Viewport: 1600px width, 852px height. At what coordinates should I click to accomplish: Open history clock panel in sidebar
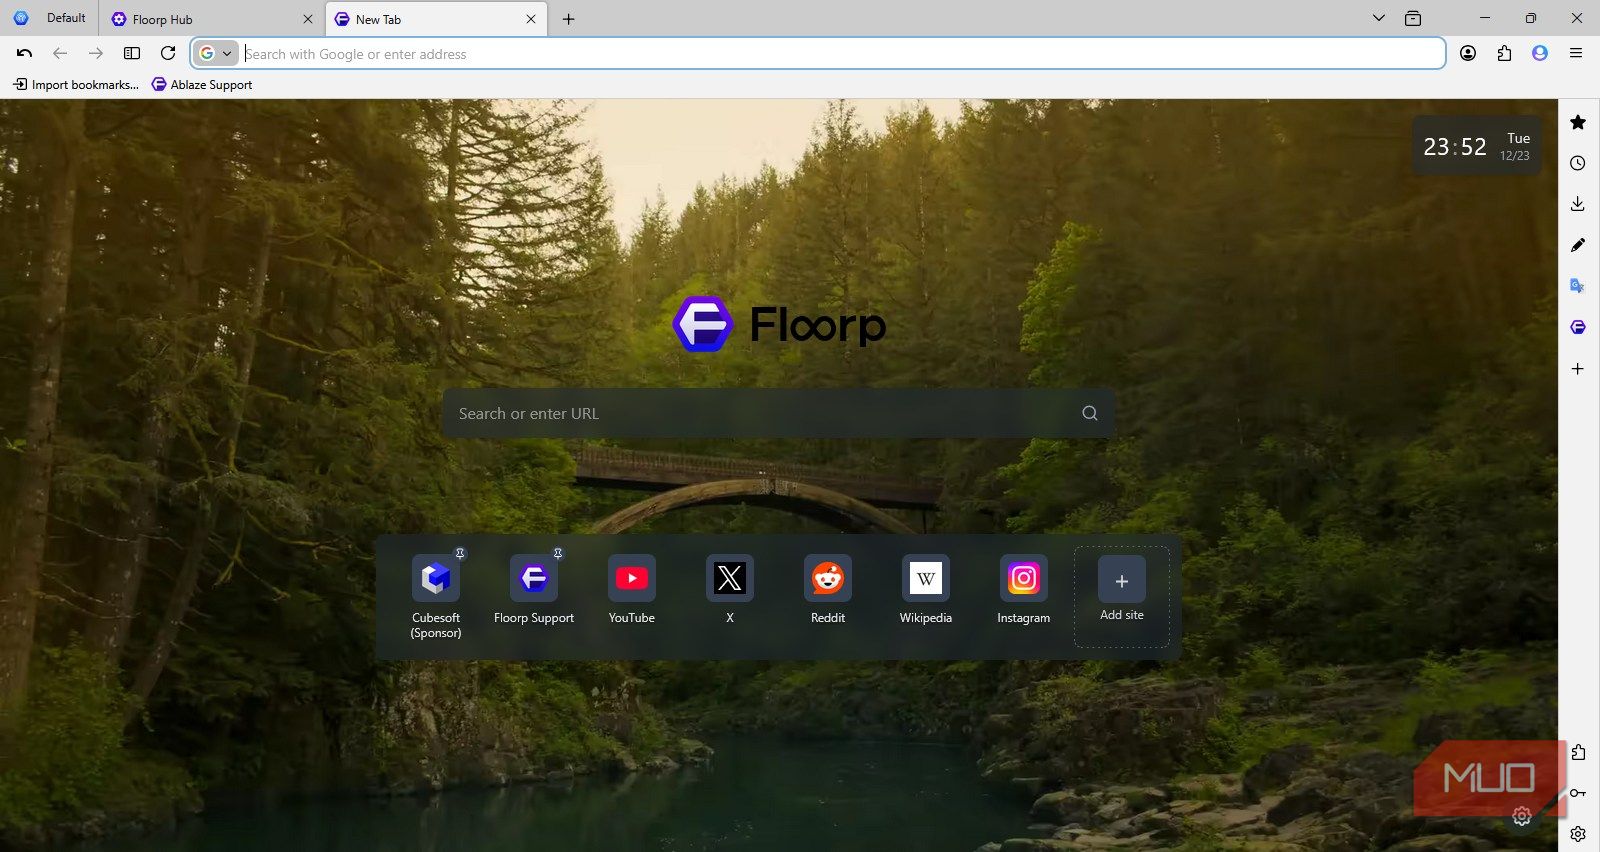[1578, 163]
